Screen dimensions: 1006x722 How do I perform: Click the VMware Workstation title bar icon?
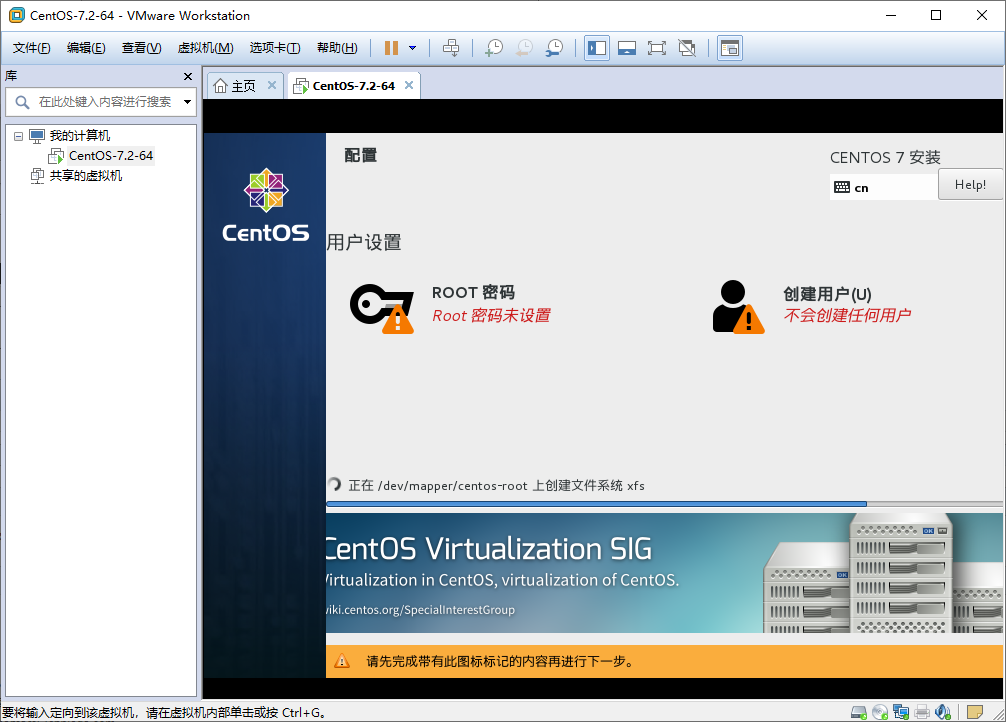(17, 15)
